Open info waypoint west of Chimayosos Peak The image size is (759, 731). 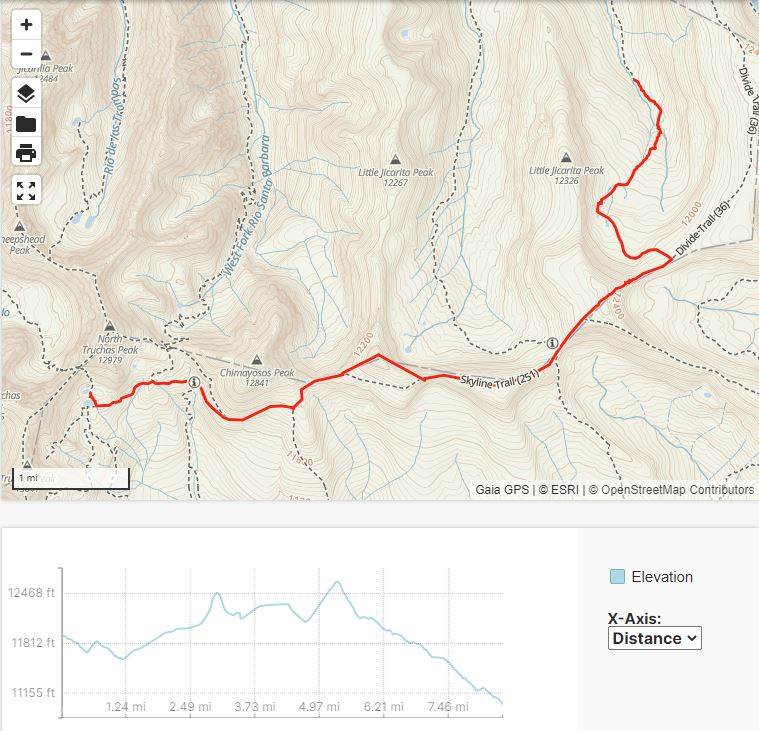coord(194,382)
